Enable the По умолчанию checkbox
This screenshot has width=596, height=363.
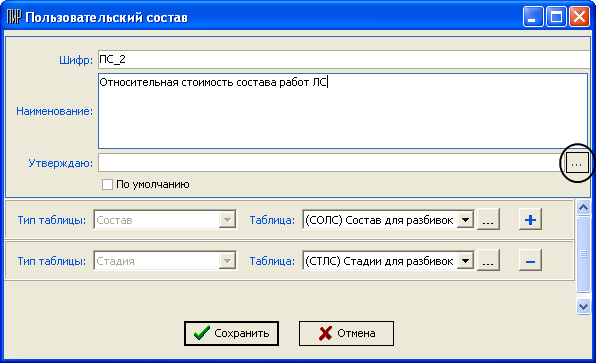[x=107, y=185]
